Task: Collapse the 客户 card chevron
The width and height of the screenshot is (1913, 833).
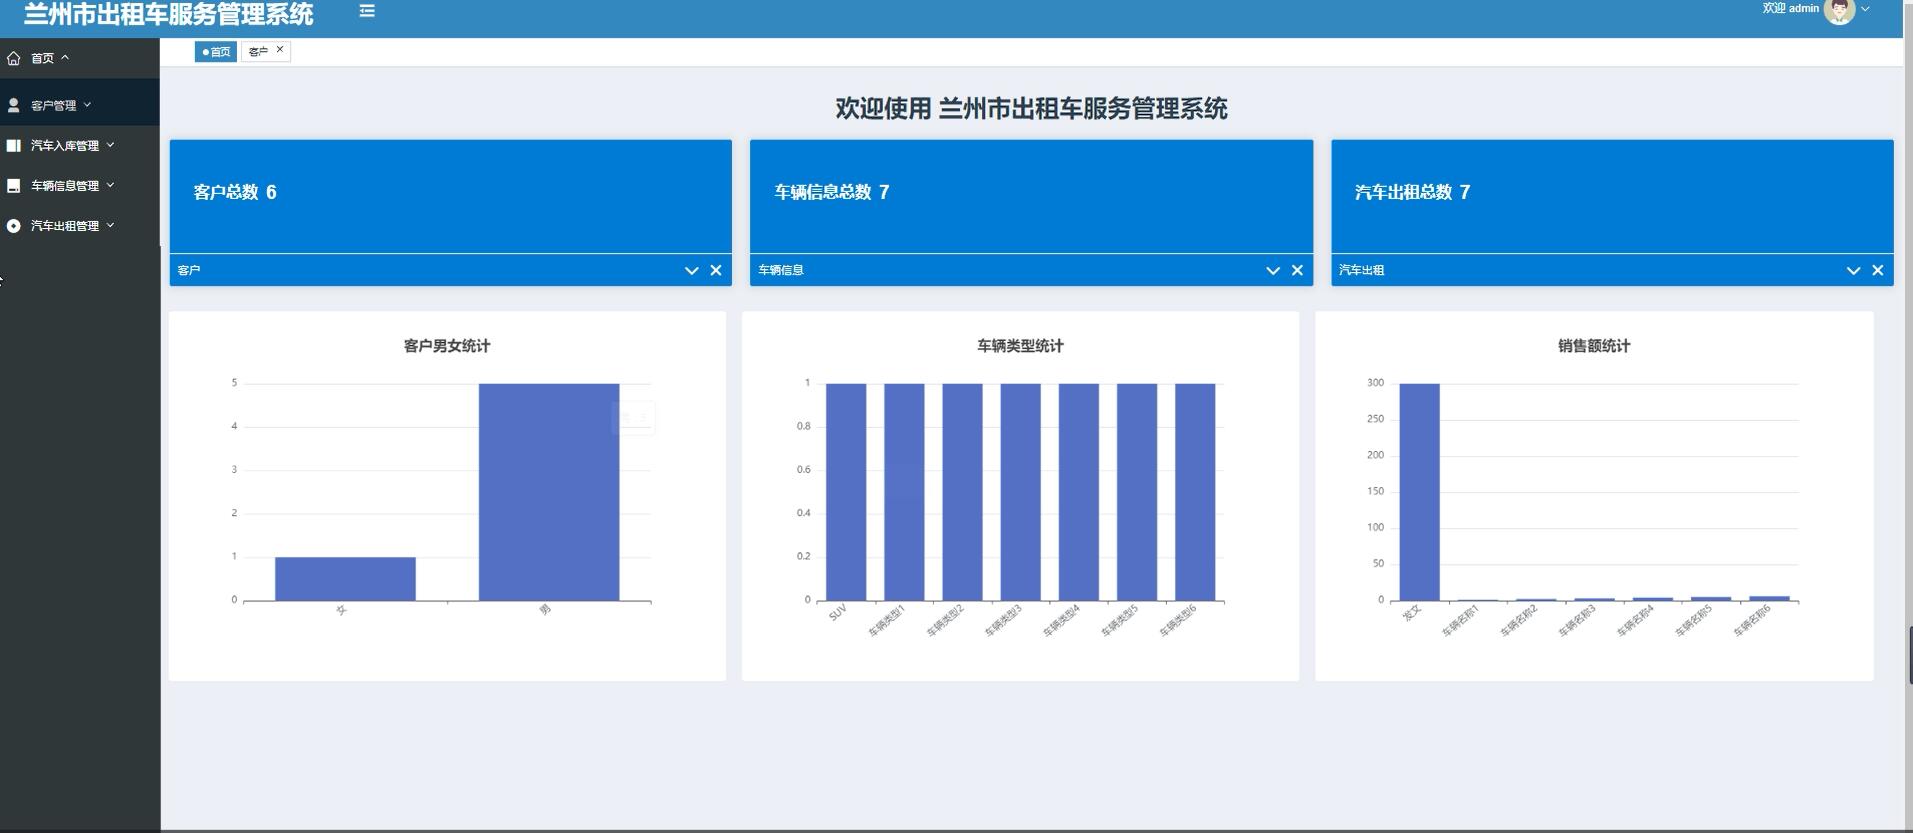Action: tap(691, 270)
